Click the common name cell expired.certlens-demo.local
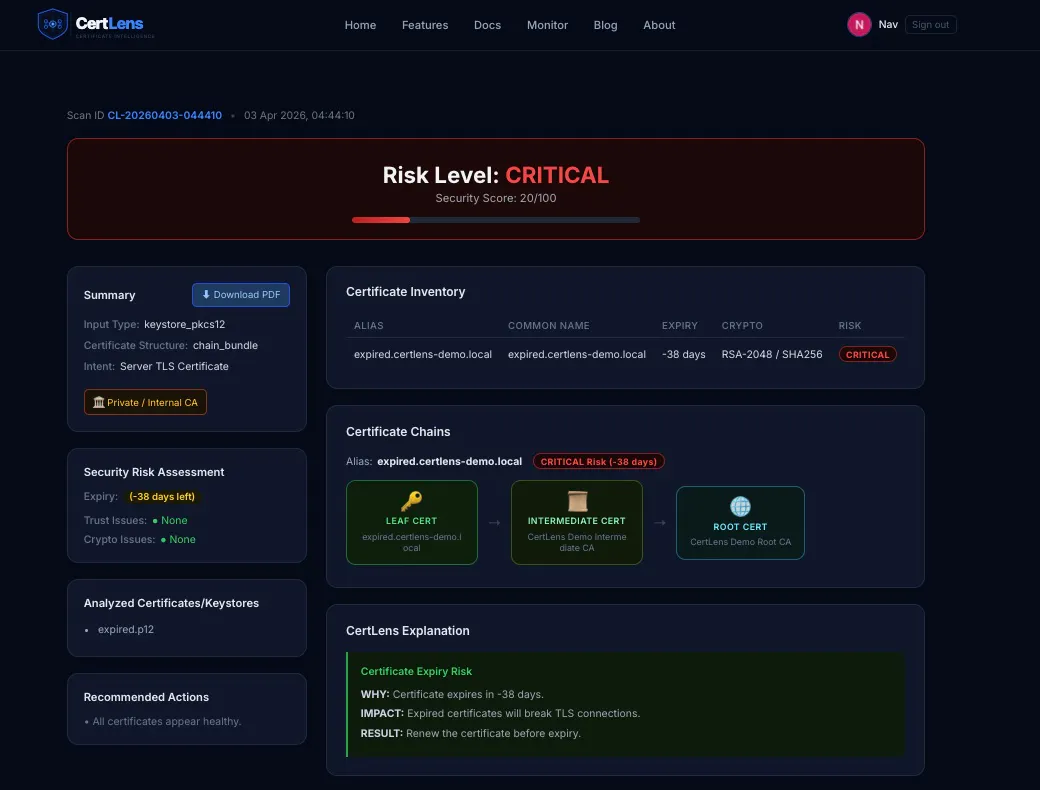The height and width of the screenshot is (790, 1040). [577, 354]
